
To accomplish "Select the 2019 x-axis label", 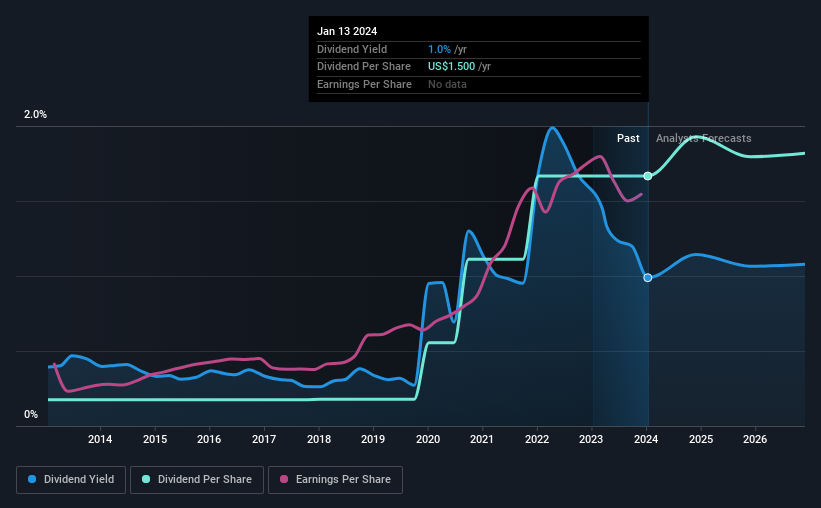I will click(373, 439).
